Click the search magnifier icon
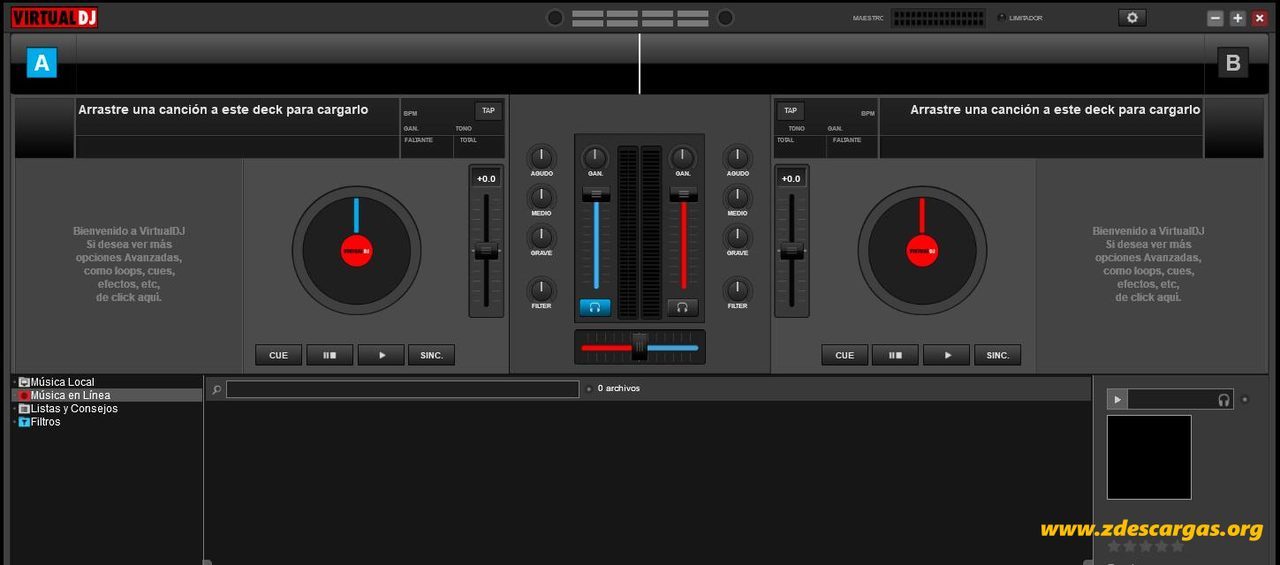This screenshot has width=1280, height=565. 216,389
